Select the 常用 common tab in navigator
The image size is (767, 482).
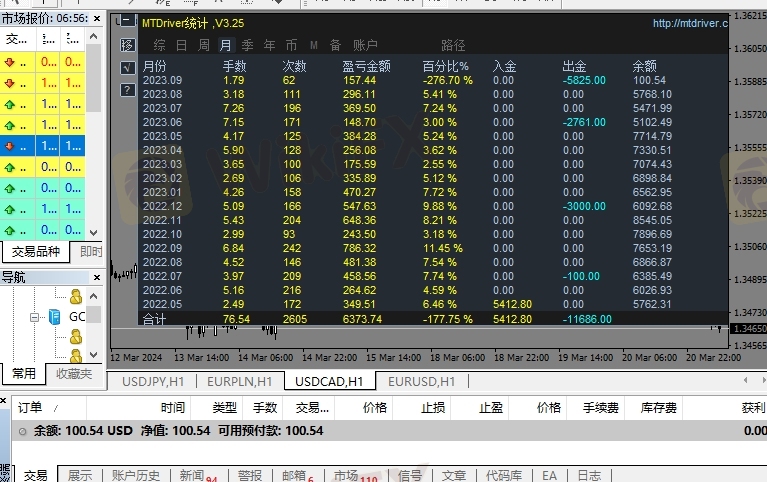23,373
